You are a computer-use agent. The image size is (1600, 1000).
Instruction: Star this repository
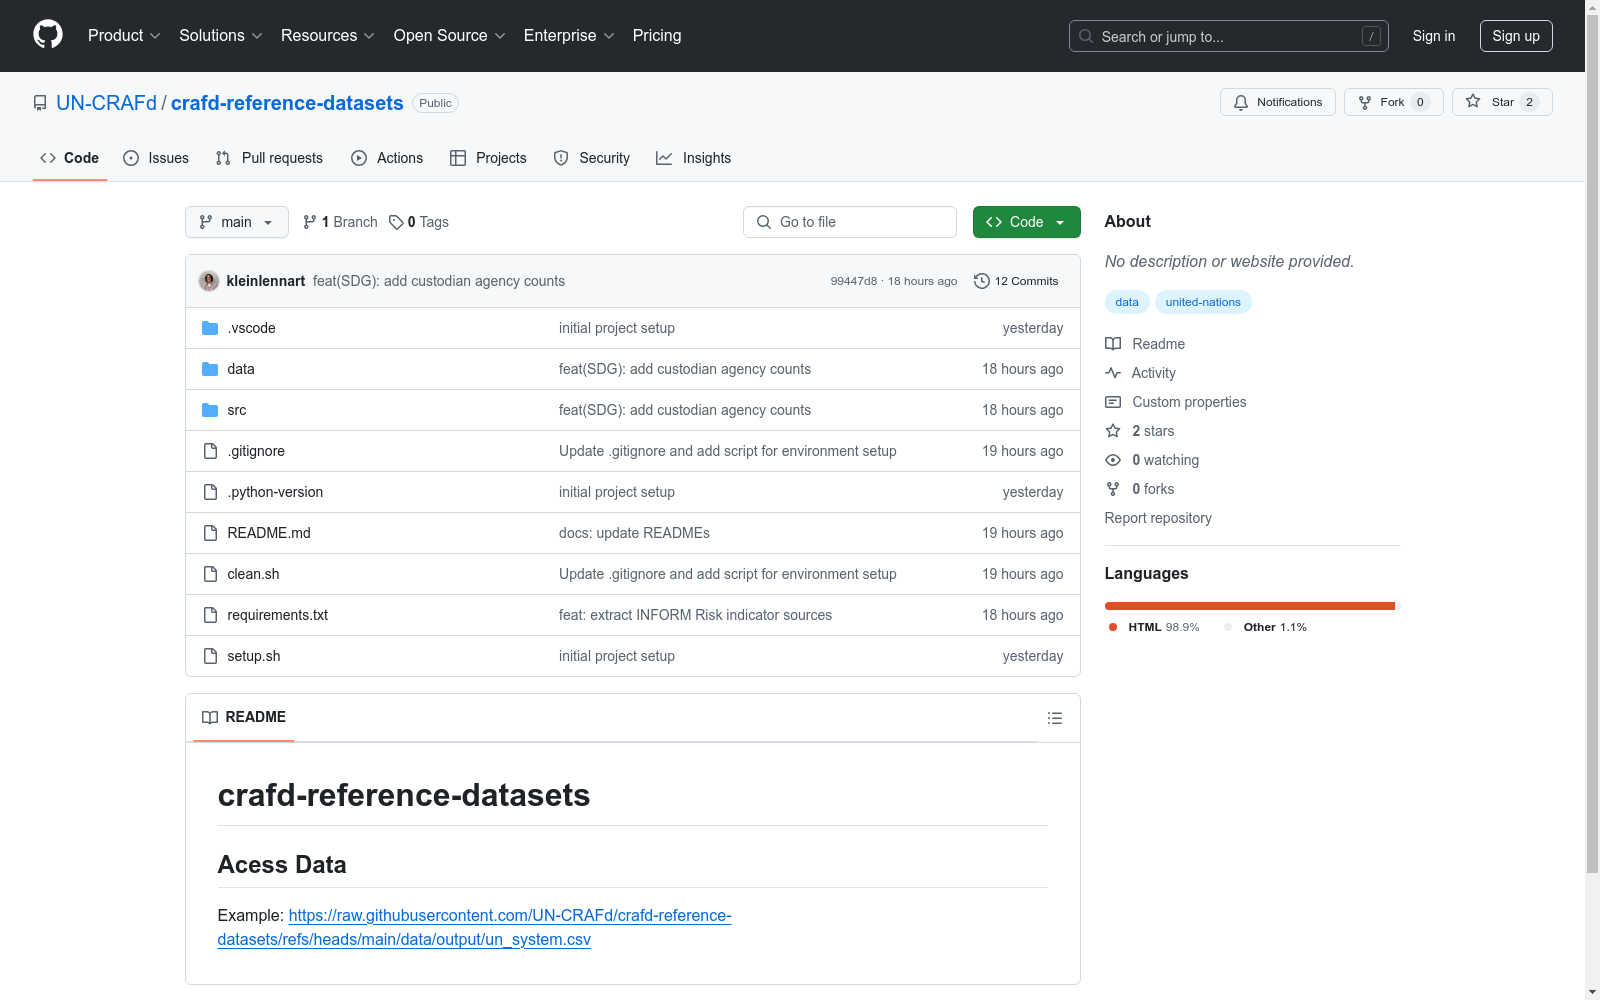click(1502, 102)
